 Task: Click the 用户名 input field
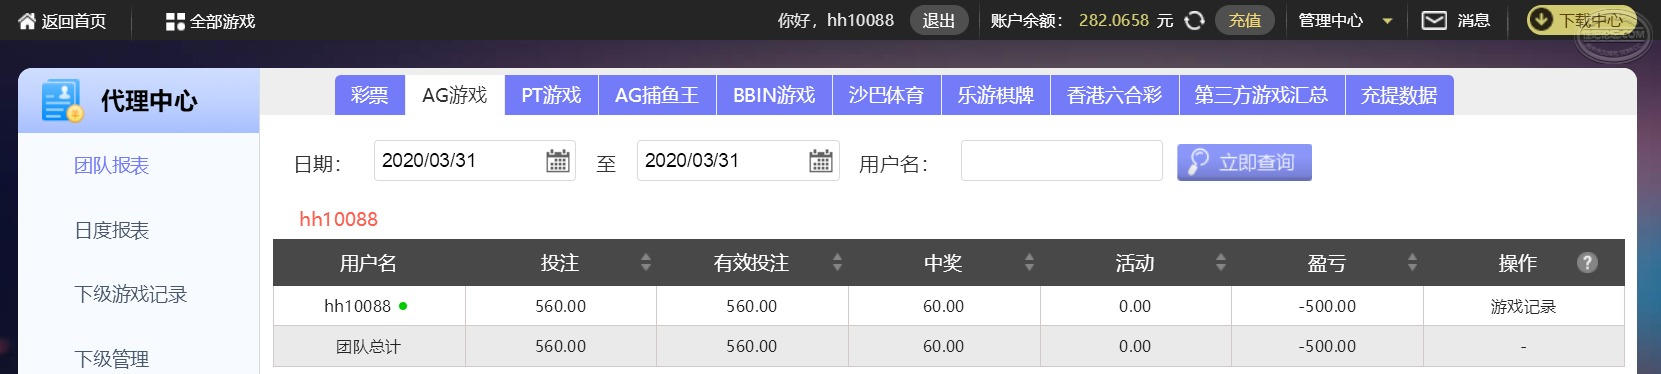tap(1061, 160)
